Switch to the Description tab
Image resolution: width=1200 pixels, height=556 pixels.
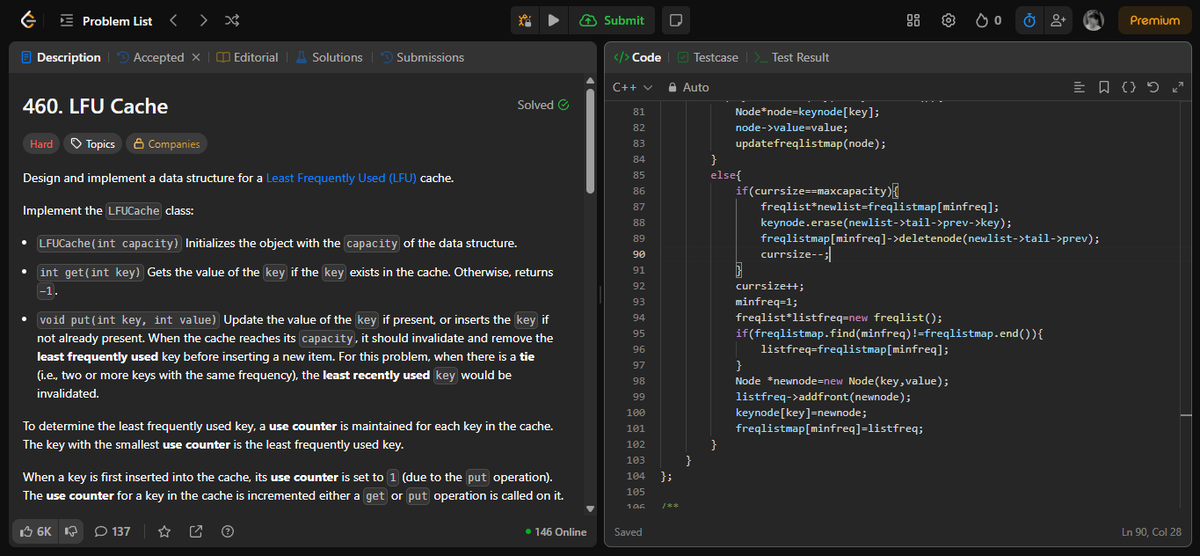(61, 57)
